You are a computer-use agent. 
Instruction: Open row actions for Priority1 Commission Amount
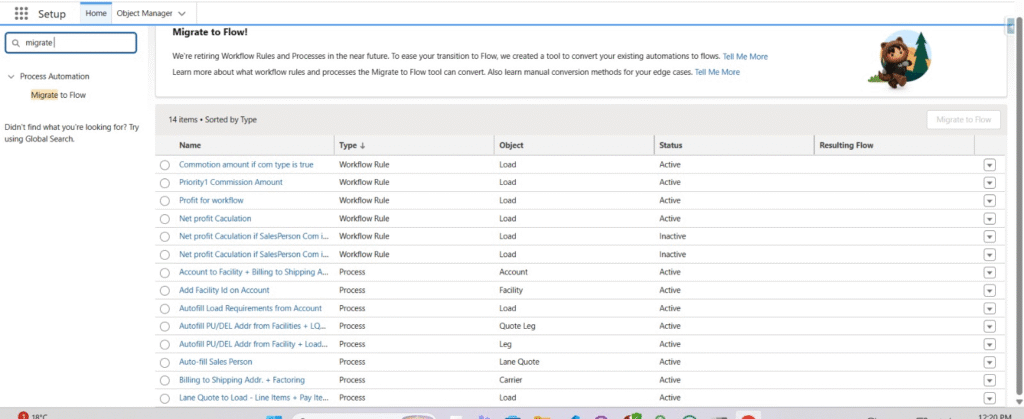(x=989, y=183)
